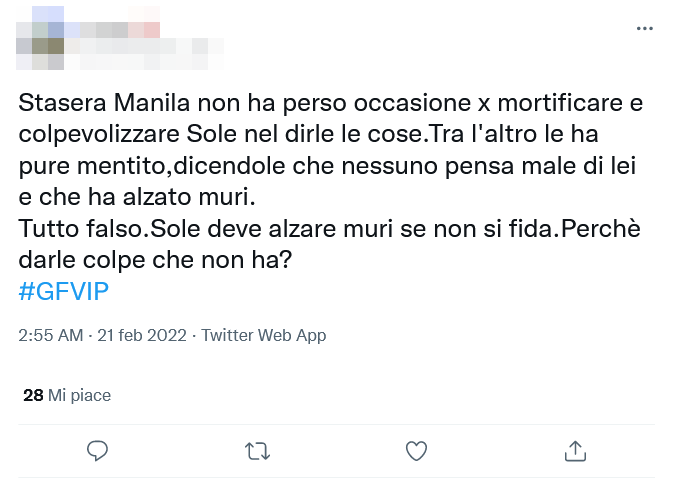Image resolution: width=677 pixels, height=480 pixels.
Task: Click the blurred username handle under the name
Action: (x=150, y=47)
